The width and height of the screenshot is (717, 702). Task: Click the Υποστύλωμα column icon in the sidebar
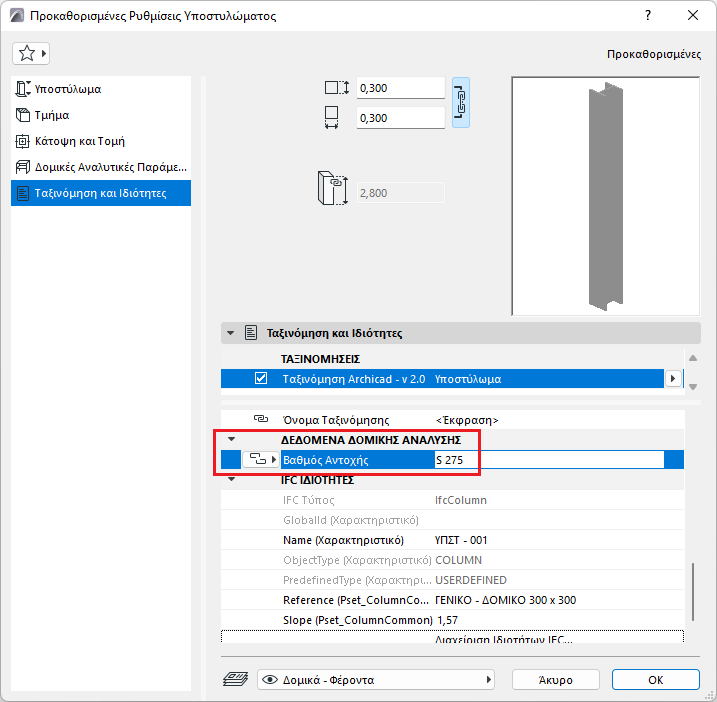click(x=23, y=89)
